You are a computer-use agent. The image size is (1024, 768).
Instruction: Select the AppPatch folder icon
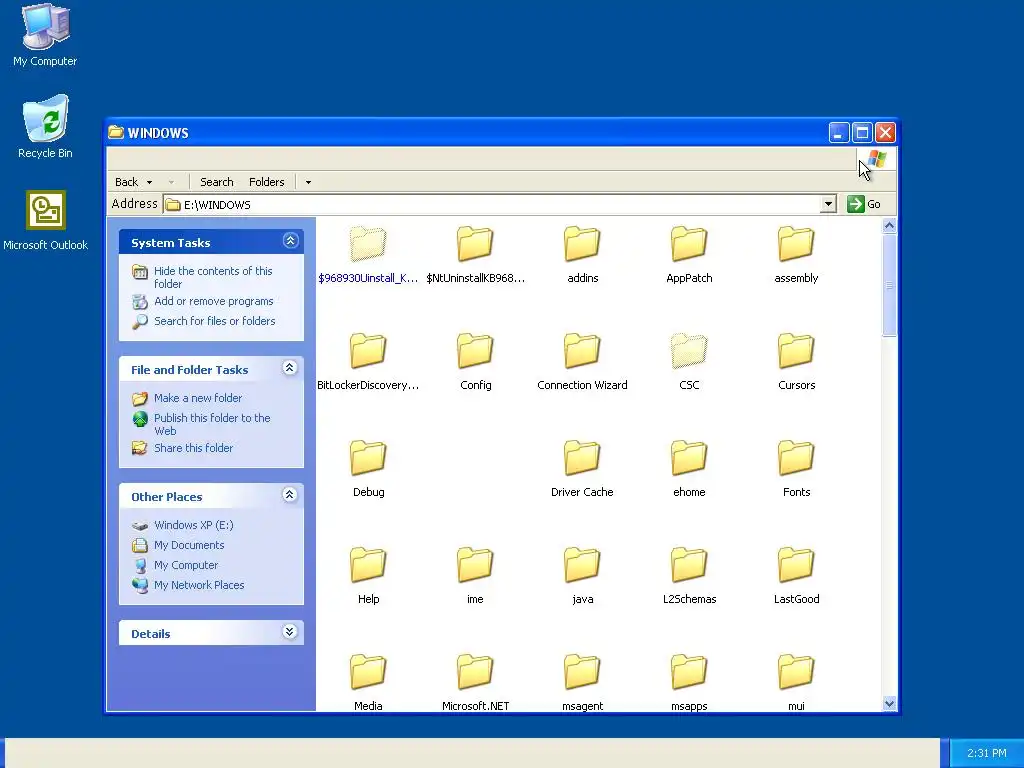click(689, 244)
